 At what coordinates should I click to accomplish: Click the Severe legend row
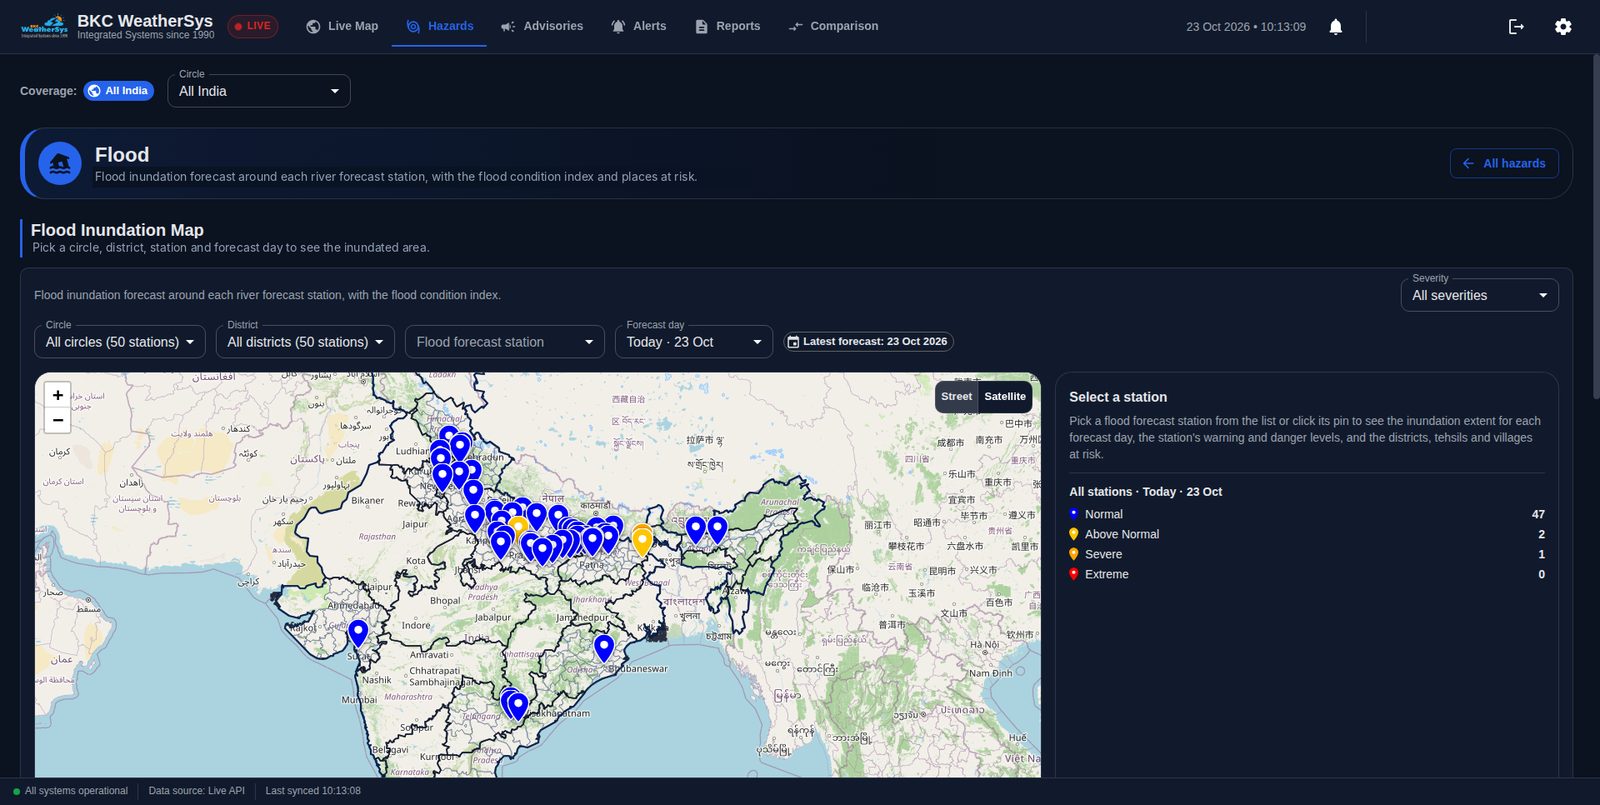tap(1307, 554)
